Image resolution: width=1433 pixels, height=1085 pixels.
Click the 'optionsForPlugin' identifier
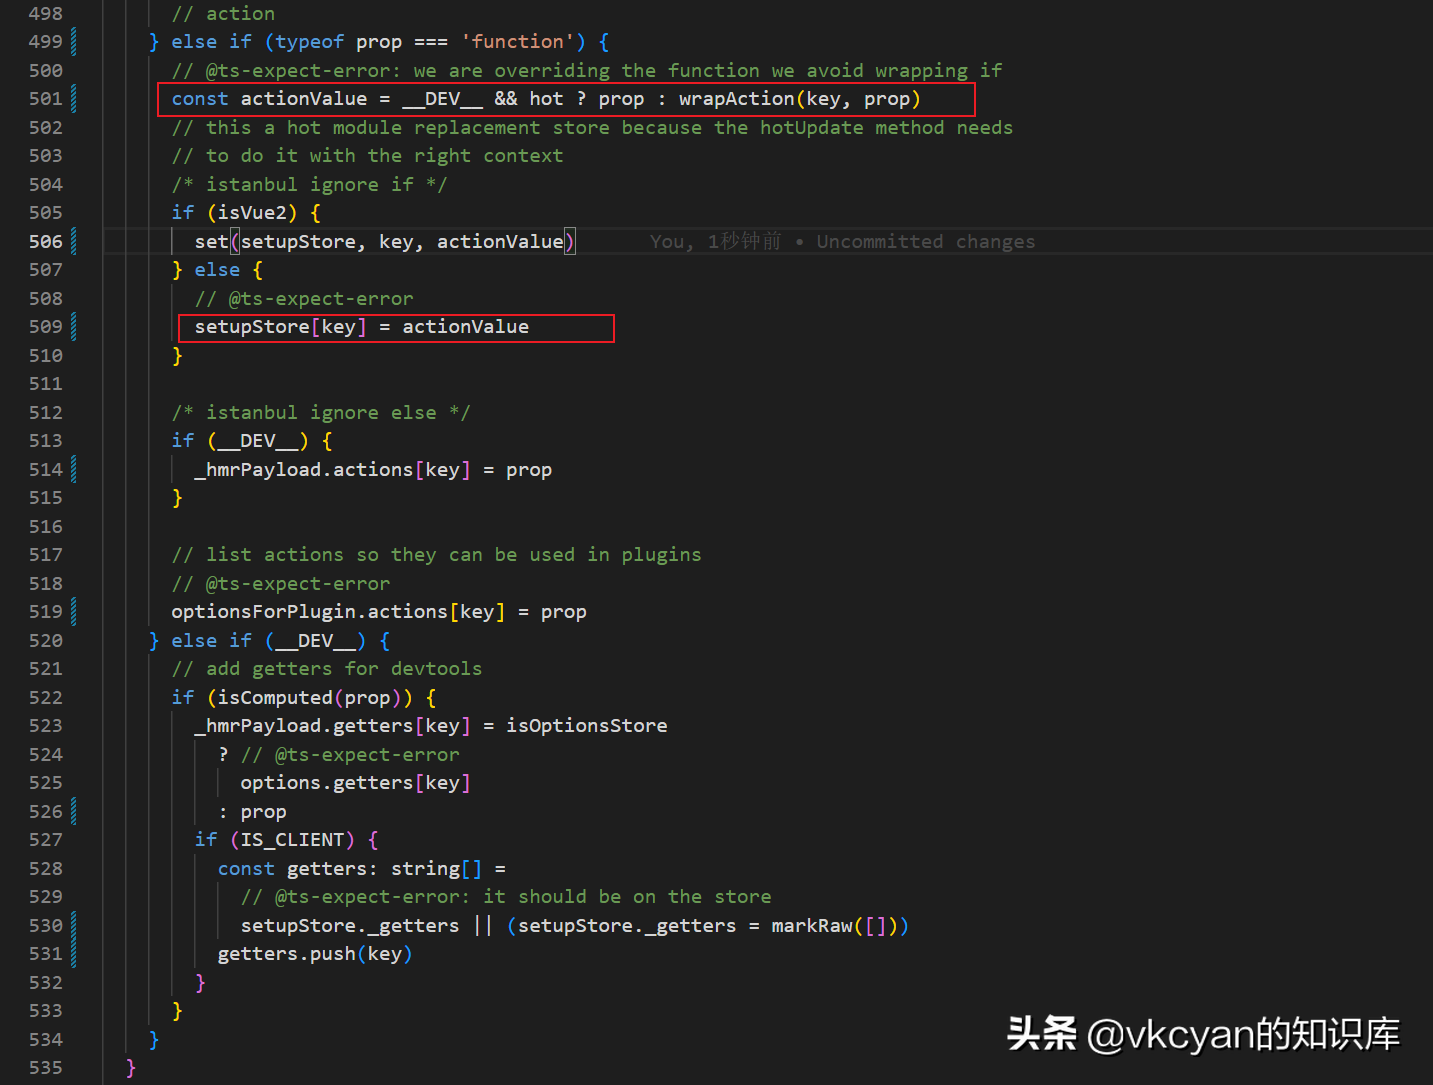coord(264,612)
